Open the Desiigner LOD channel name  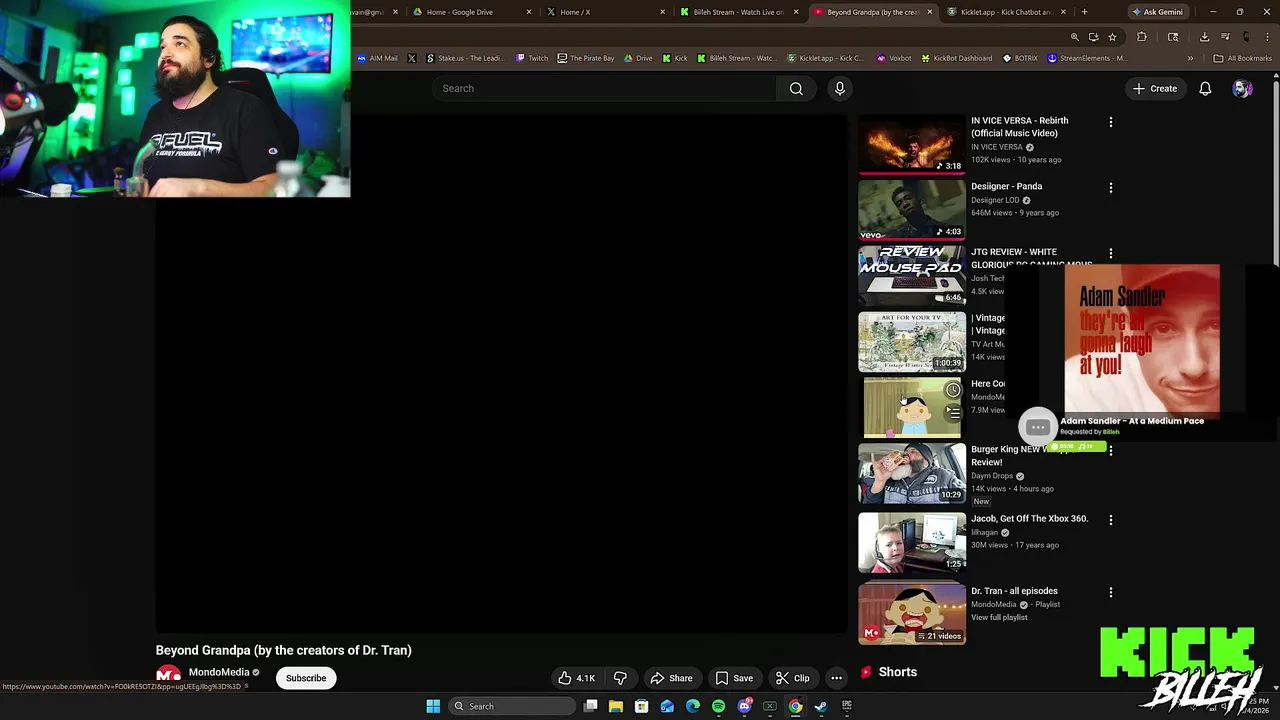tap(995, 200)
